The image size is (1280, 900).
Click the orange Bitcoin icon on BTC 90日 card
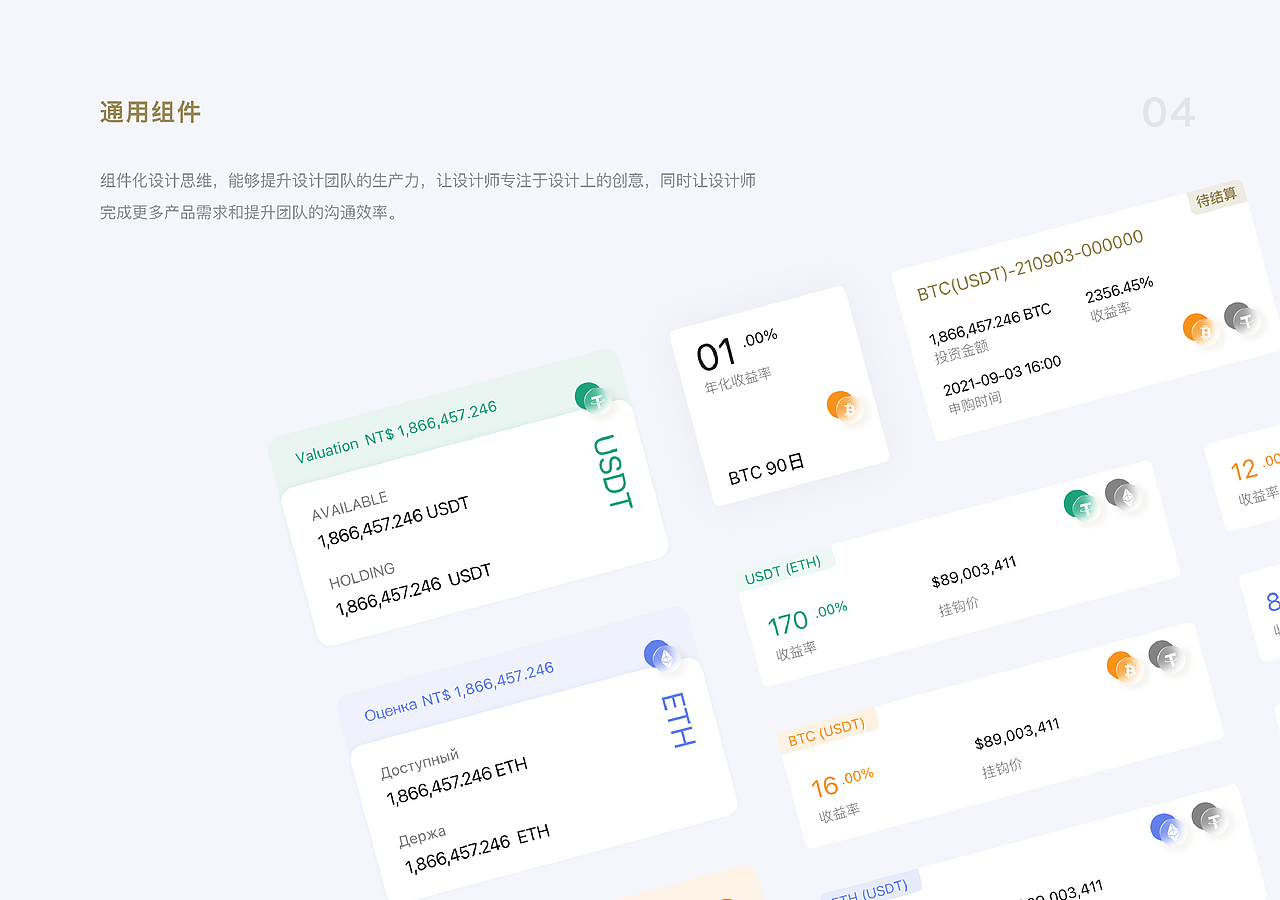[x=846, y=407]
